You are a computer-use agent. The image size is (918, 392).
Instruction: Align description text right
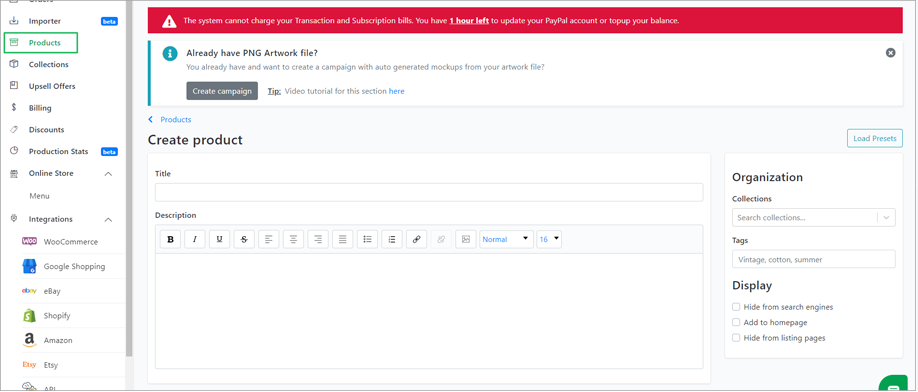pyautogui.click(x=318, y=239)
